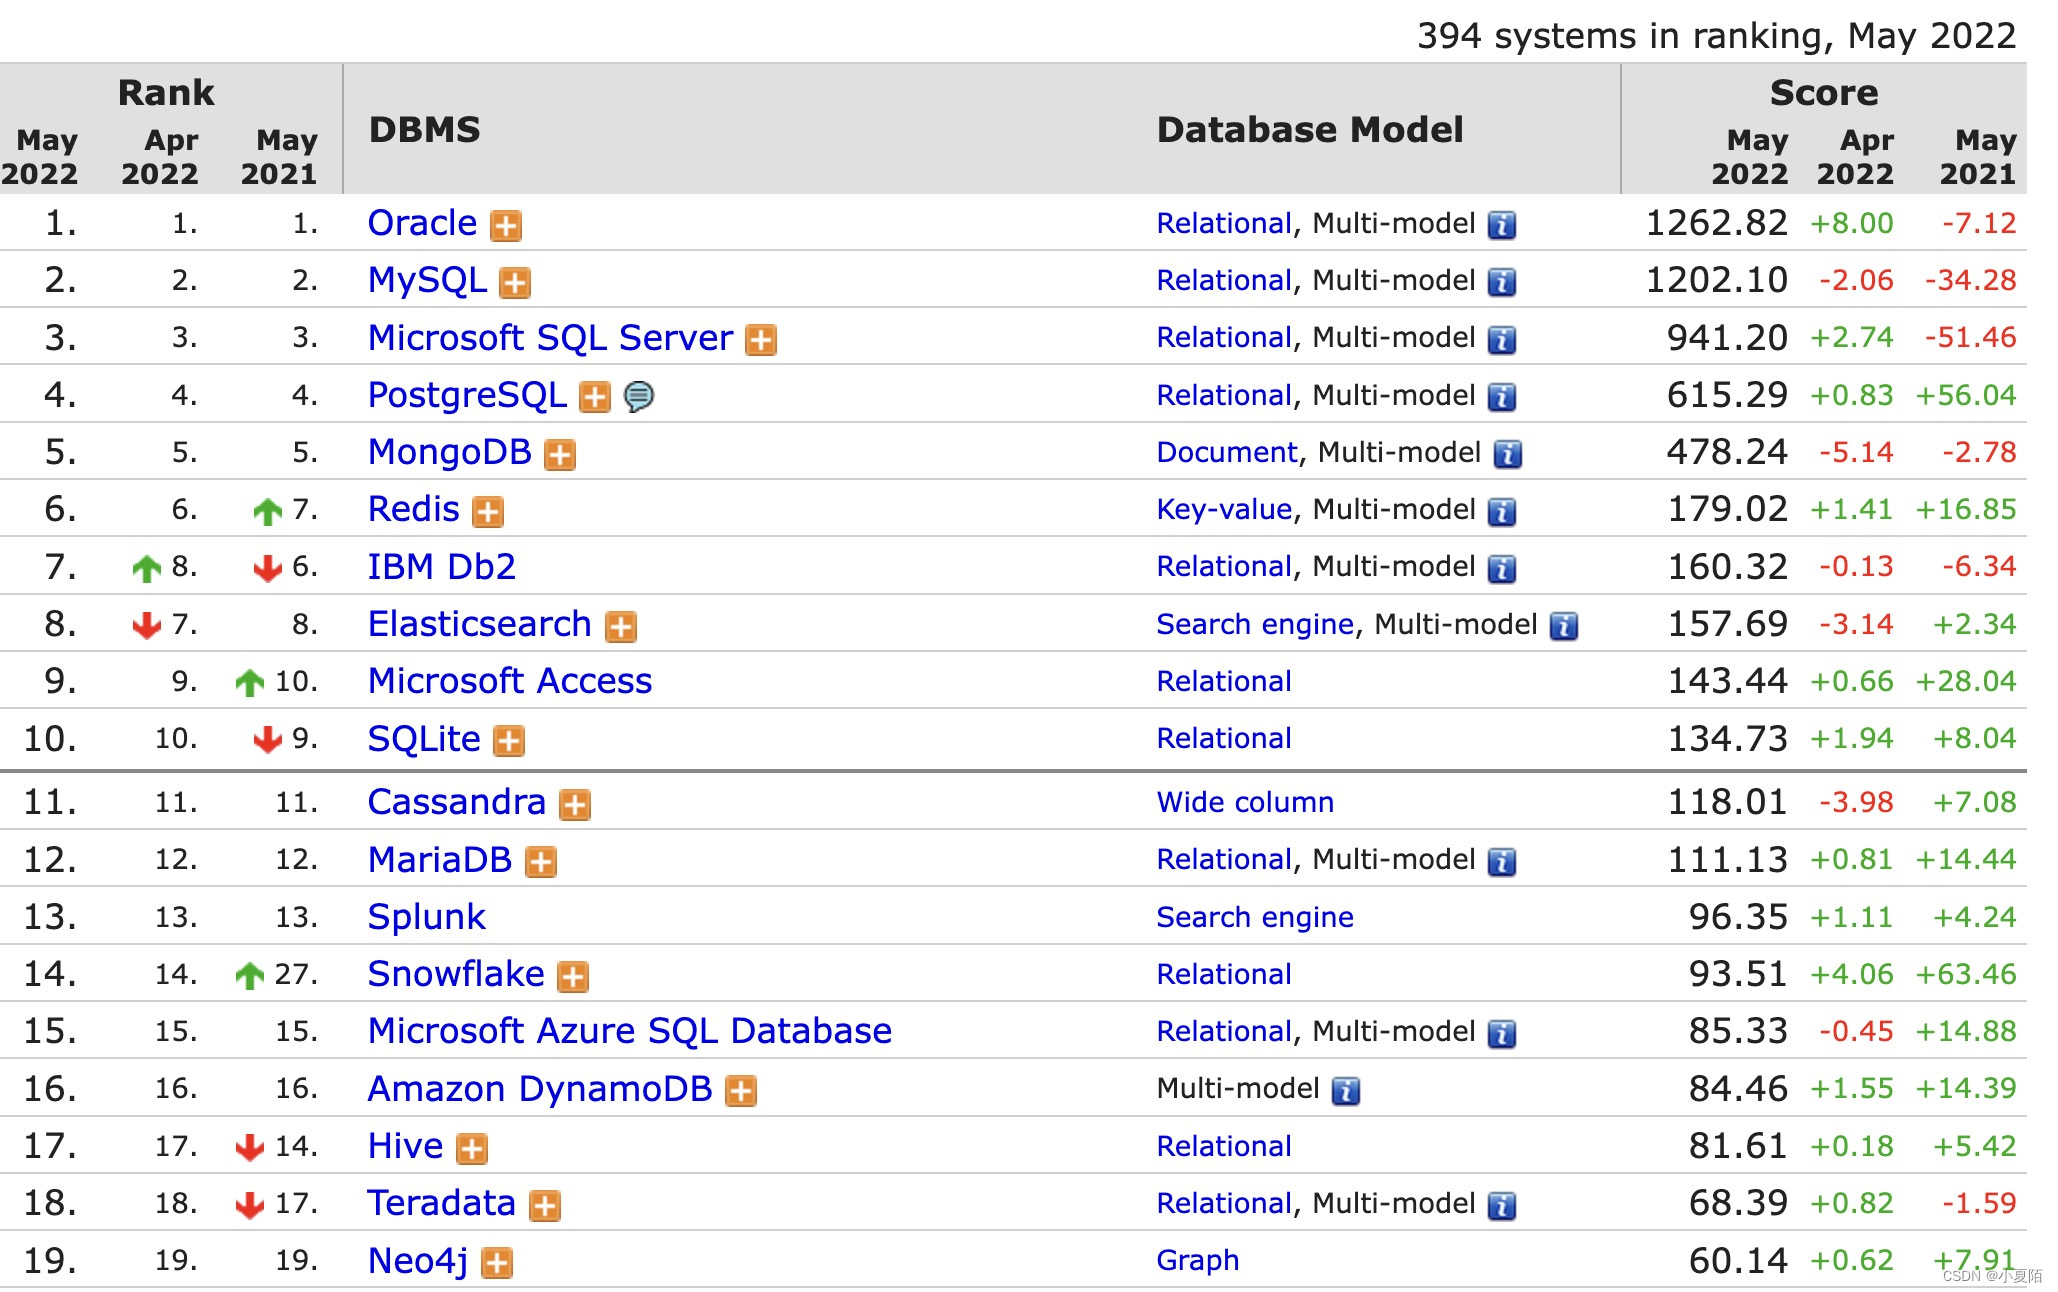Click the plus icon next to MySQL

(515, 283)
